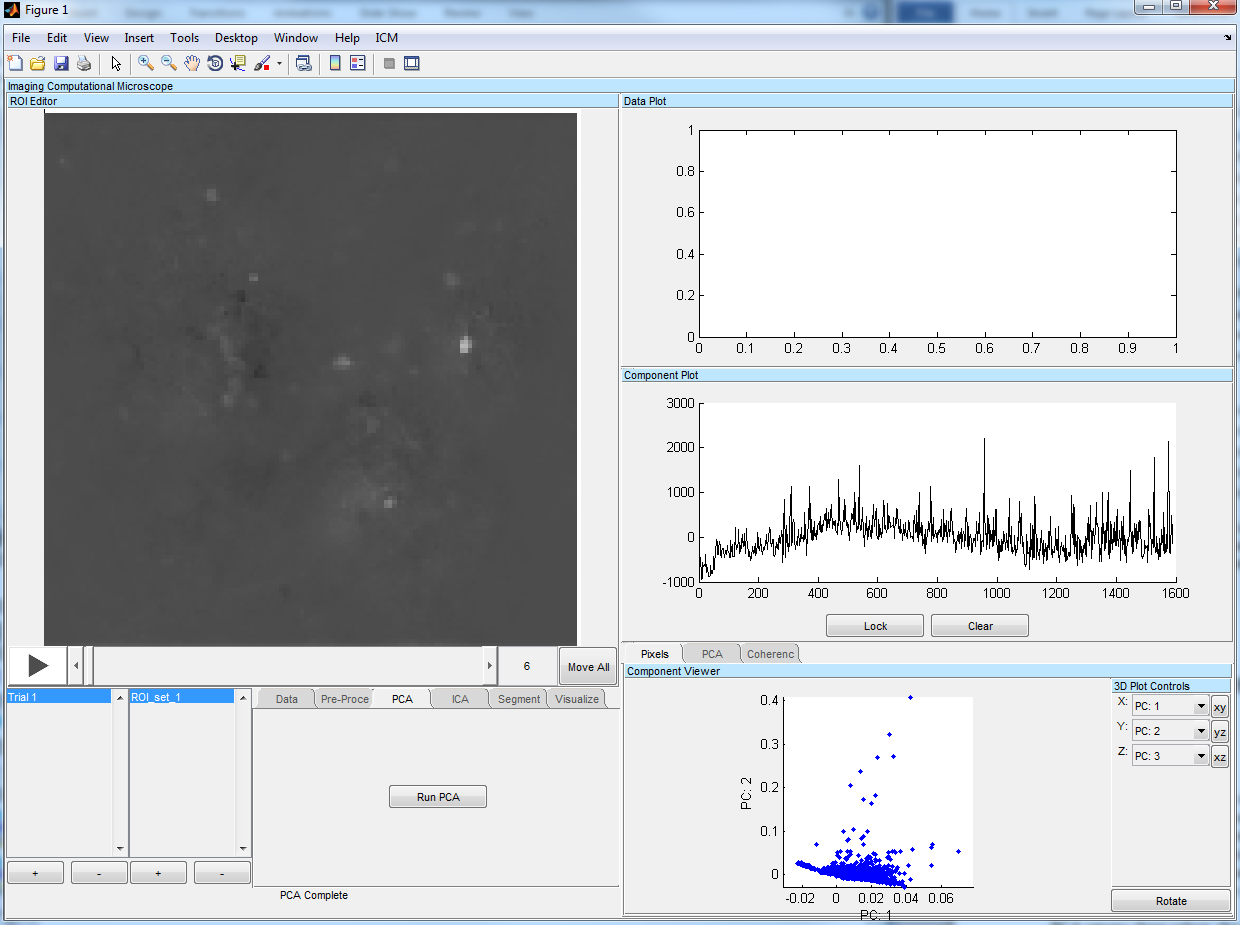
Task: Click the xz view button
Action: (x=1220, y=757)
